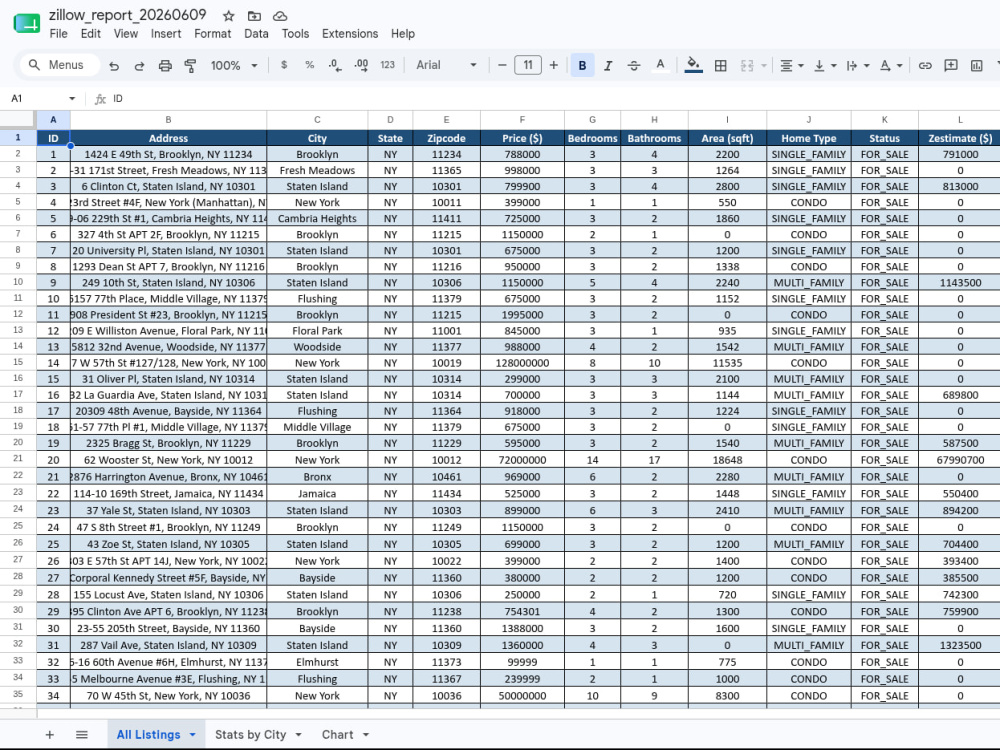This screenshot has width=1000, height=750.
Task: Open the Chart tab dropdown arrow
Action: point(366,735)
